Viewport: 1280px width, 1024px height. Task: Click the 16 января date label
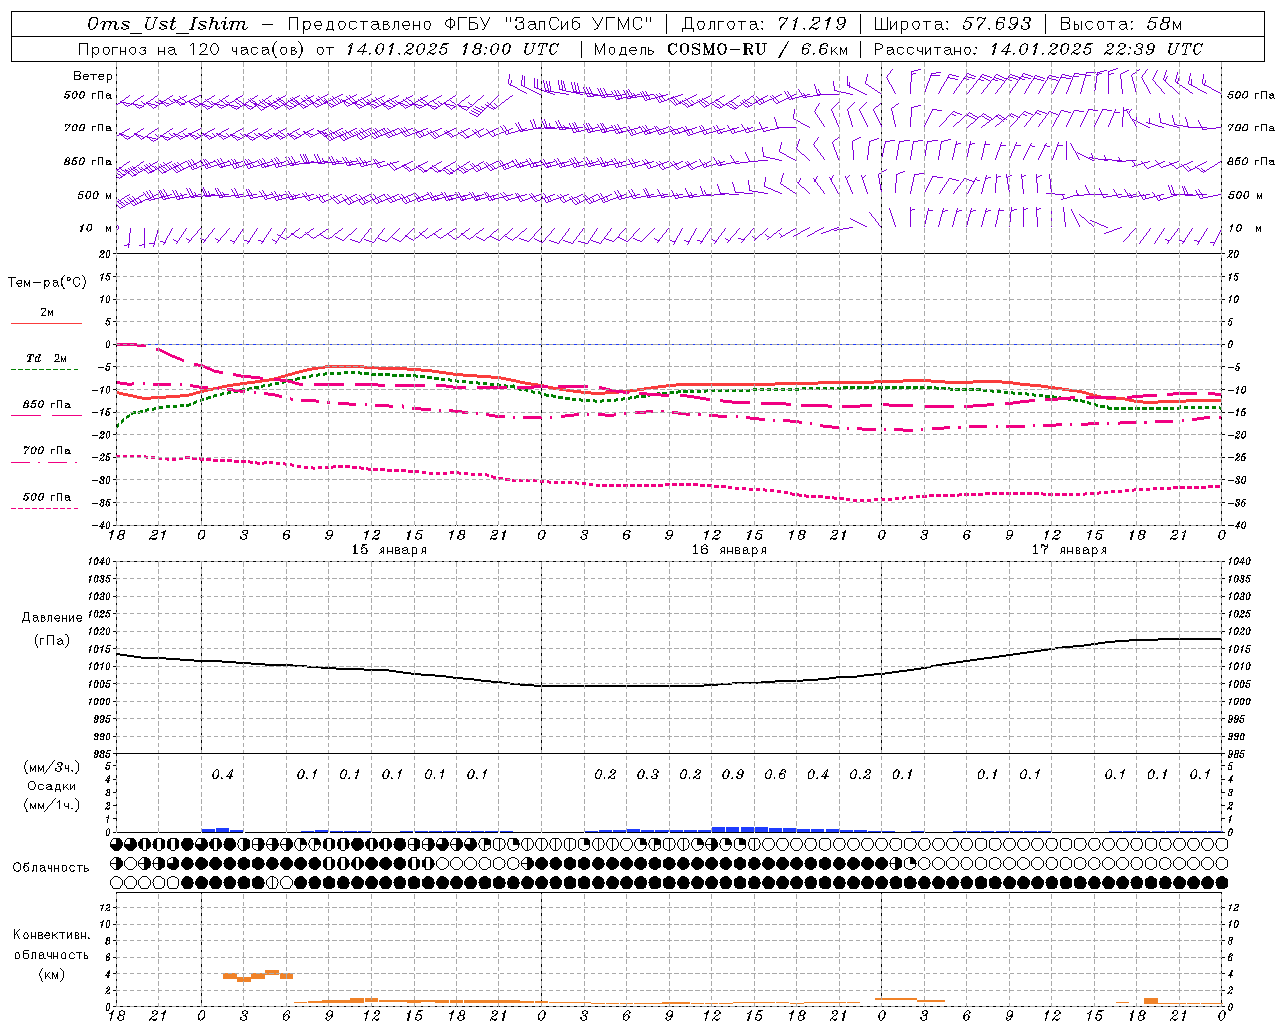[x=729, y=550]
